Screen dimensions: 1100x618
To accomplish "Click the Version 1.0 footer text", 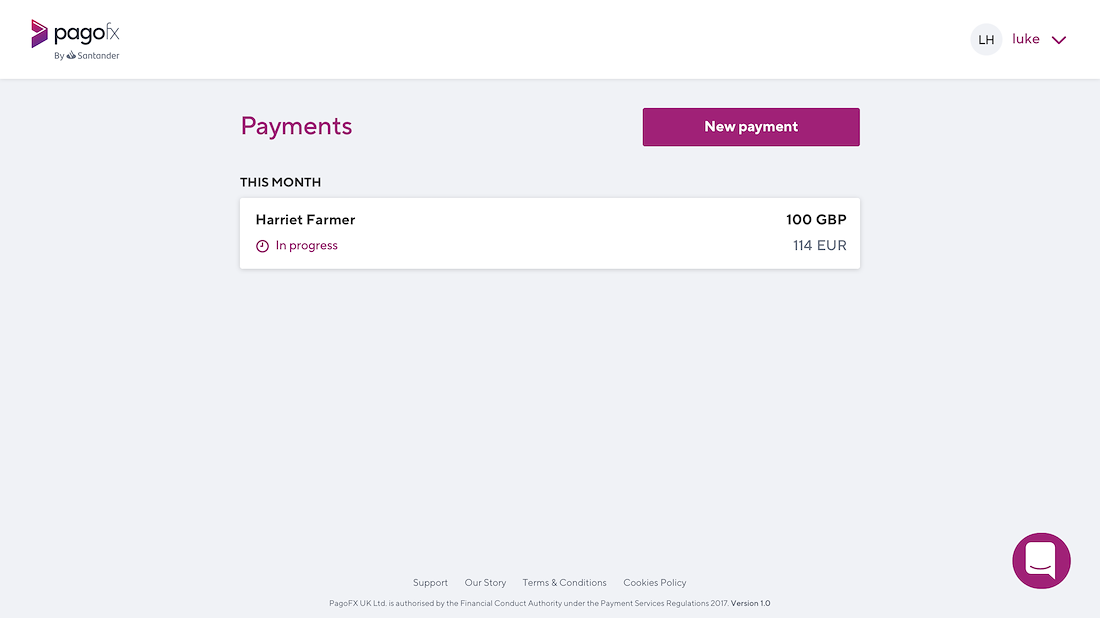I will (750, 603).
